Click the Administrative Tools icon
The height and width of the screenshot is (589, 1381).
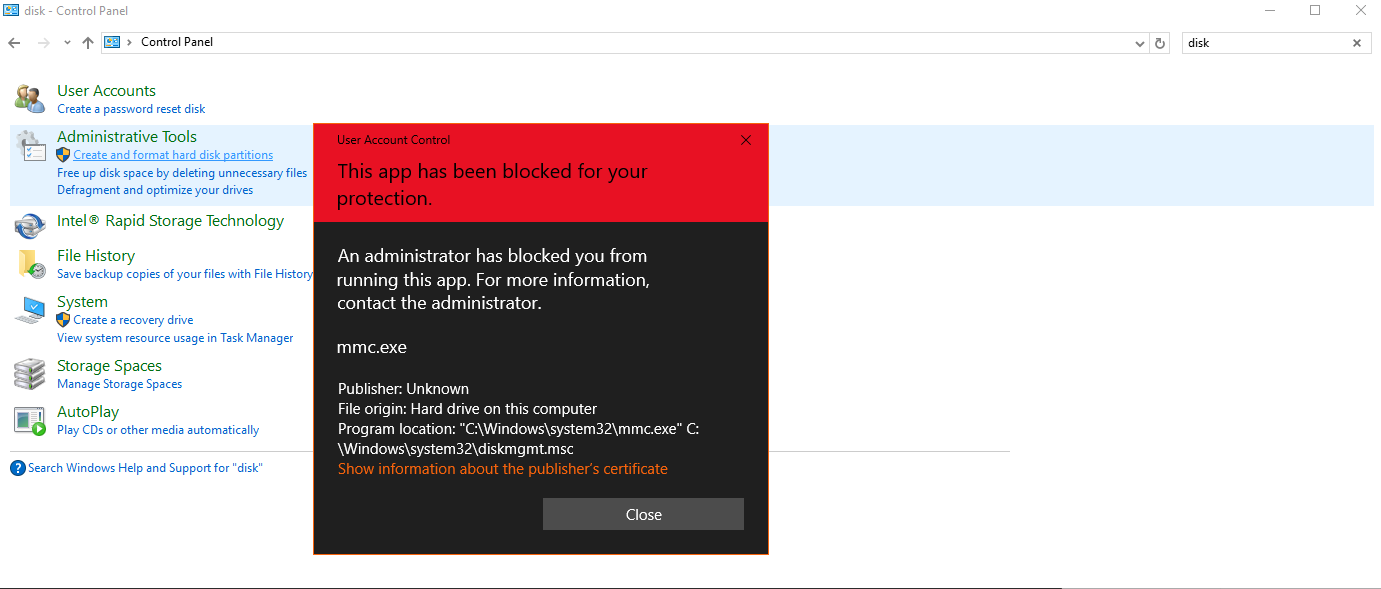click(x=30, y=146)
